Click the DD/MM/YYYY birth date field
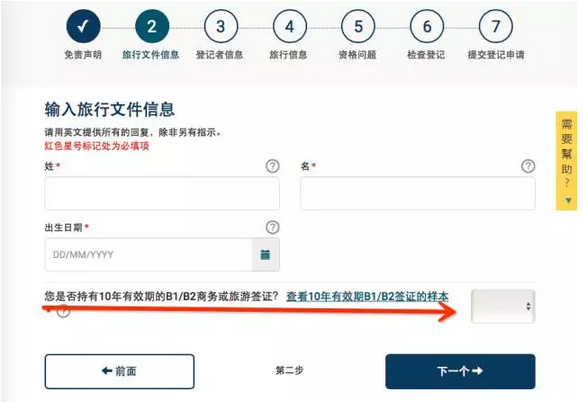The image size is (583, 402). (x=149, y=255)
